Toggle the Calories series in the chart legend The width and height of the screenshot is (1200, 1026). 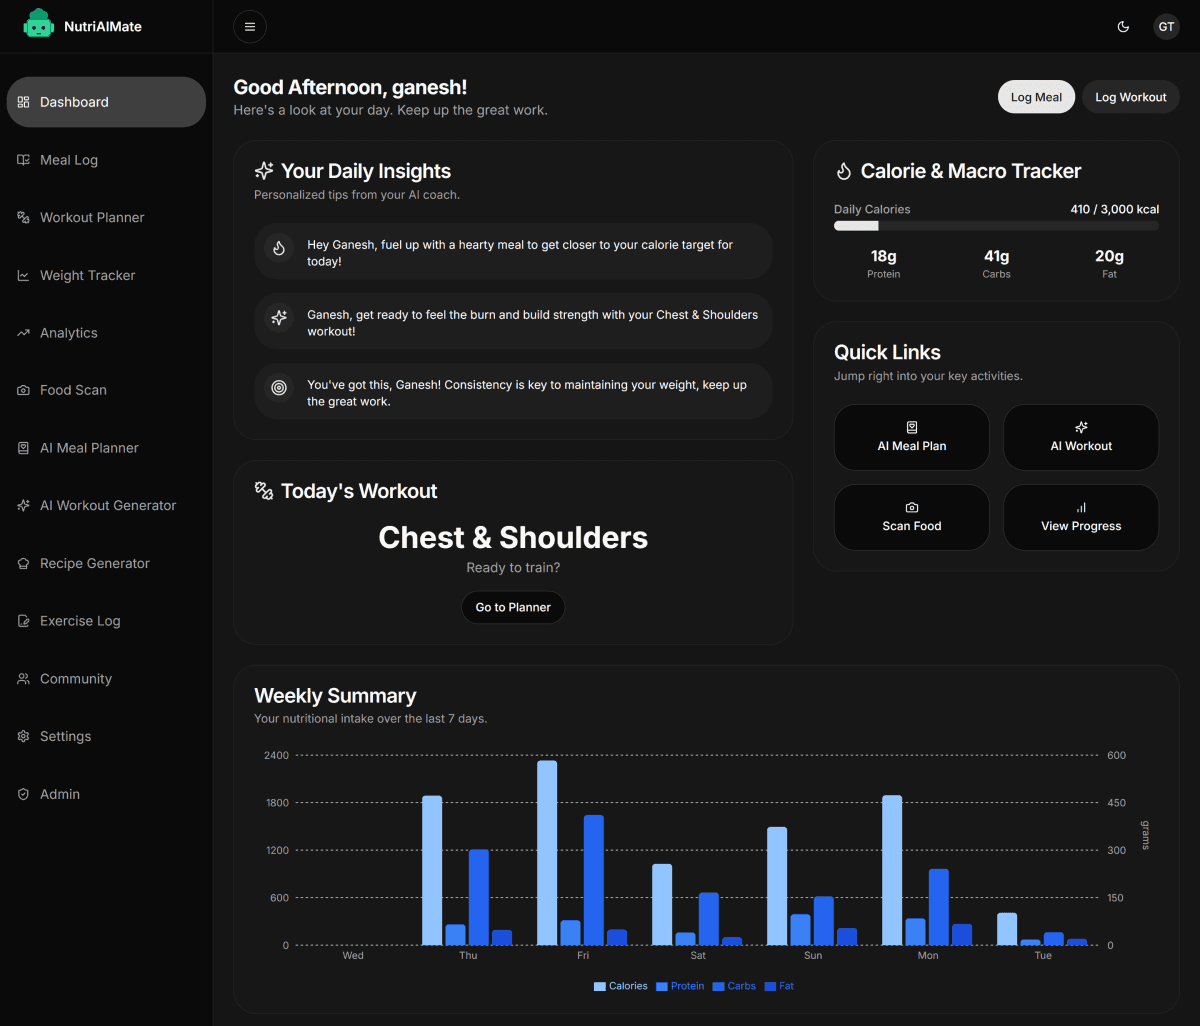620,986
